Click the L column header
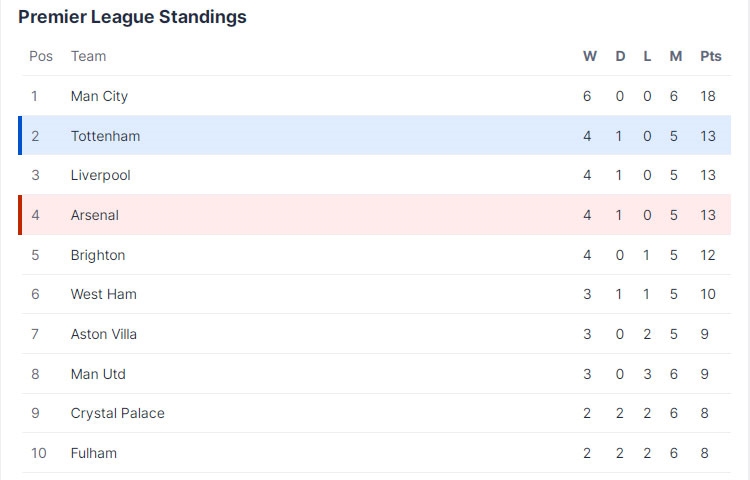This screenshot has width=750, height=480. point(647,56)
